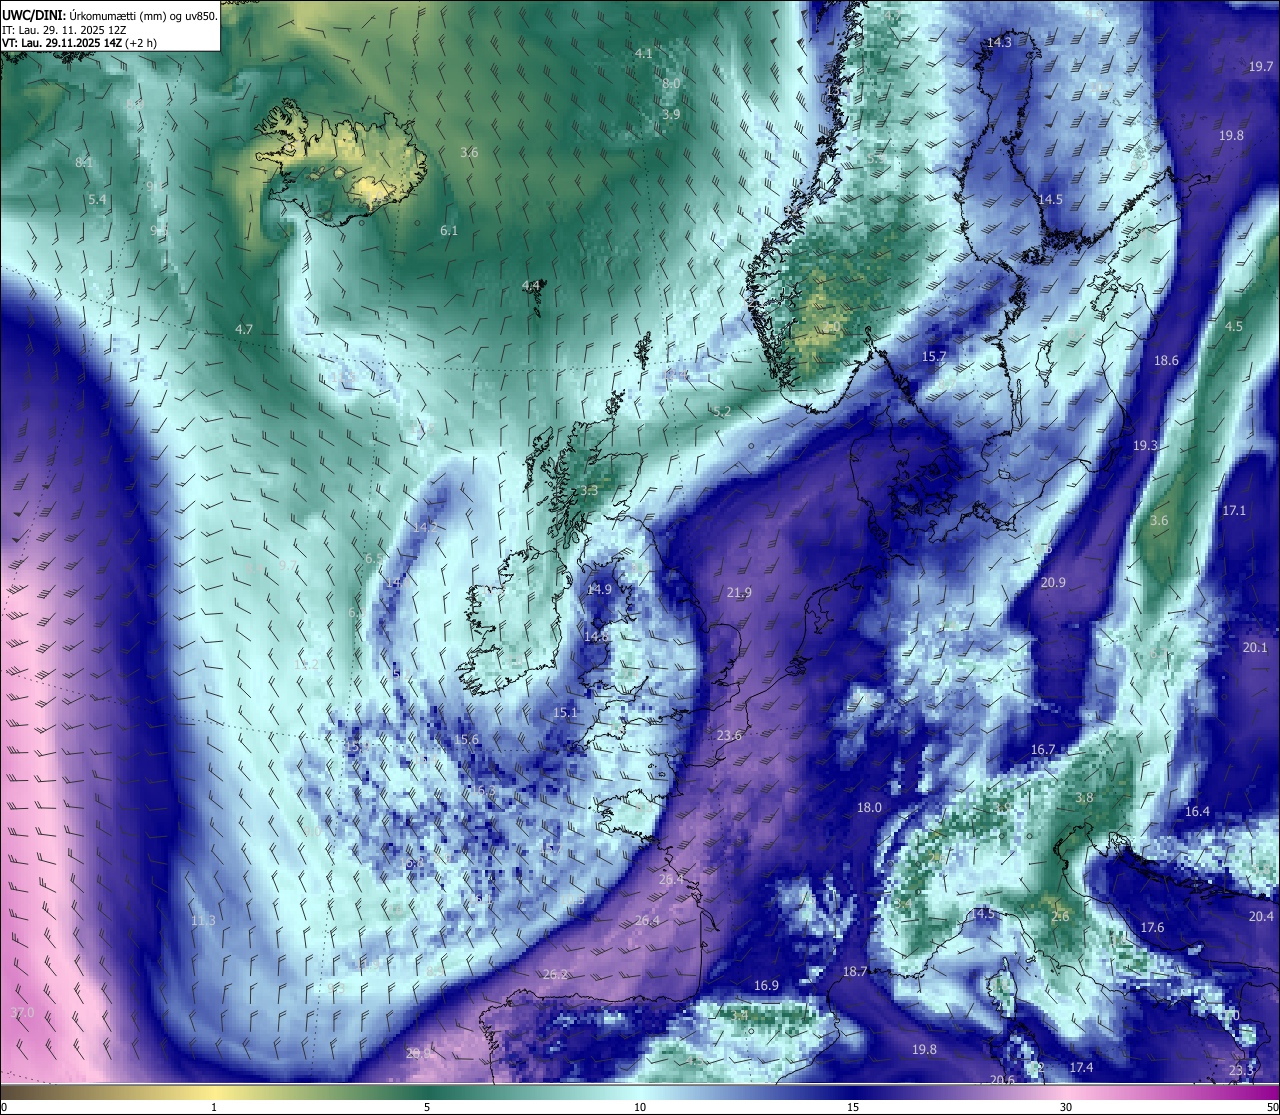Click the 19.7 value on the map
This screenshot has width=1280, height=1115.
[x=1261, y=67]
